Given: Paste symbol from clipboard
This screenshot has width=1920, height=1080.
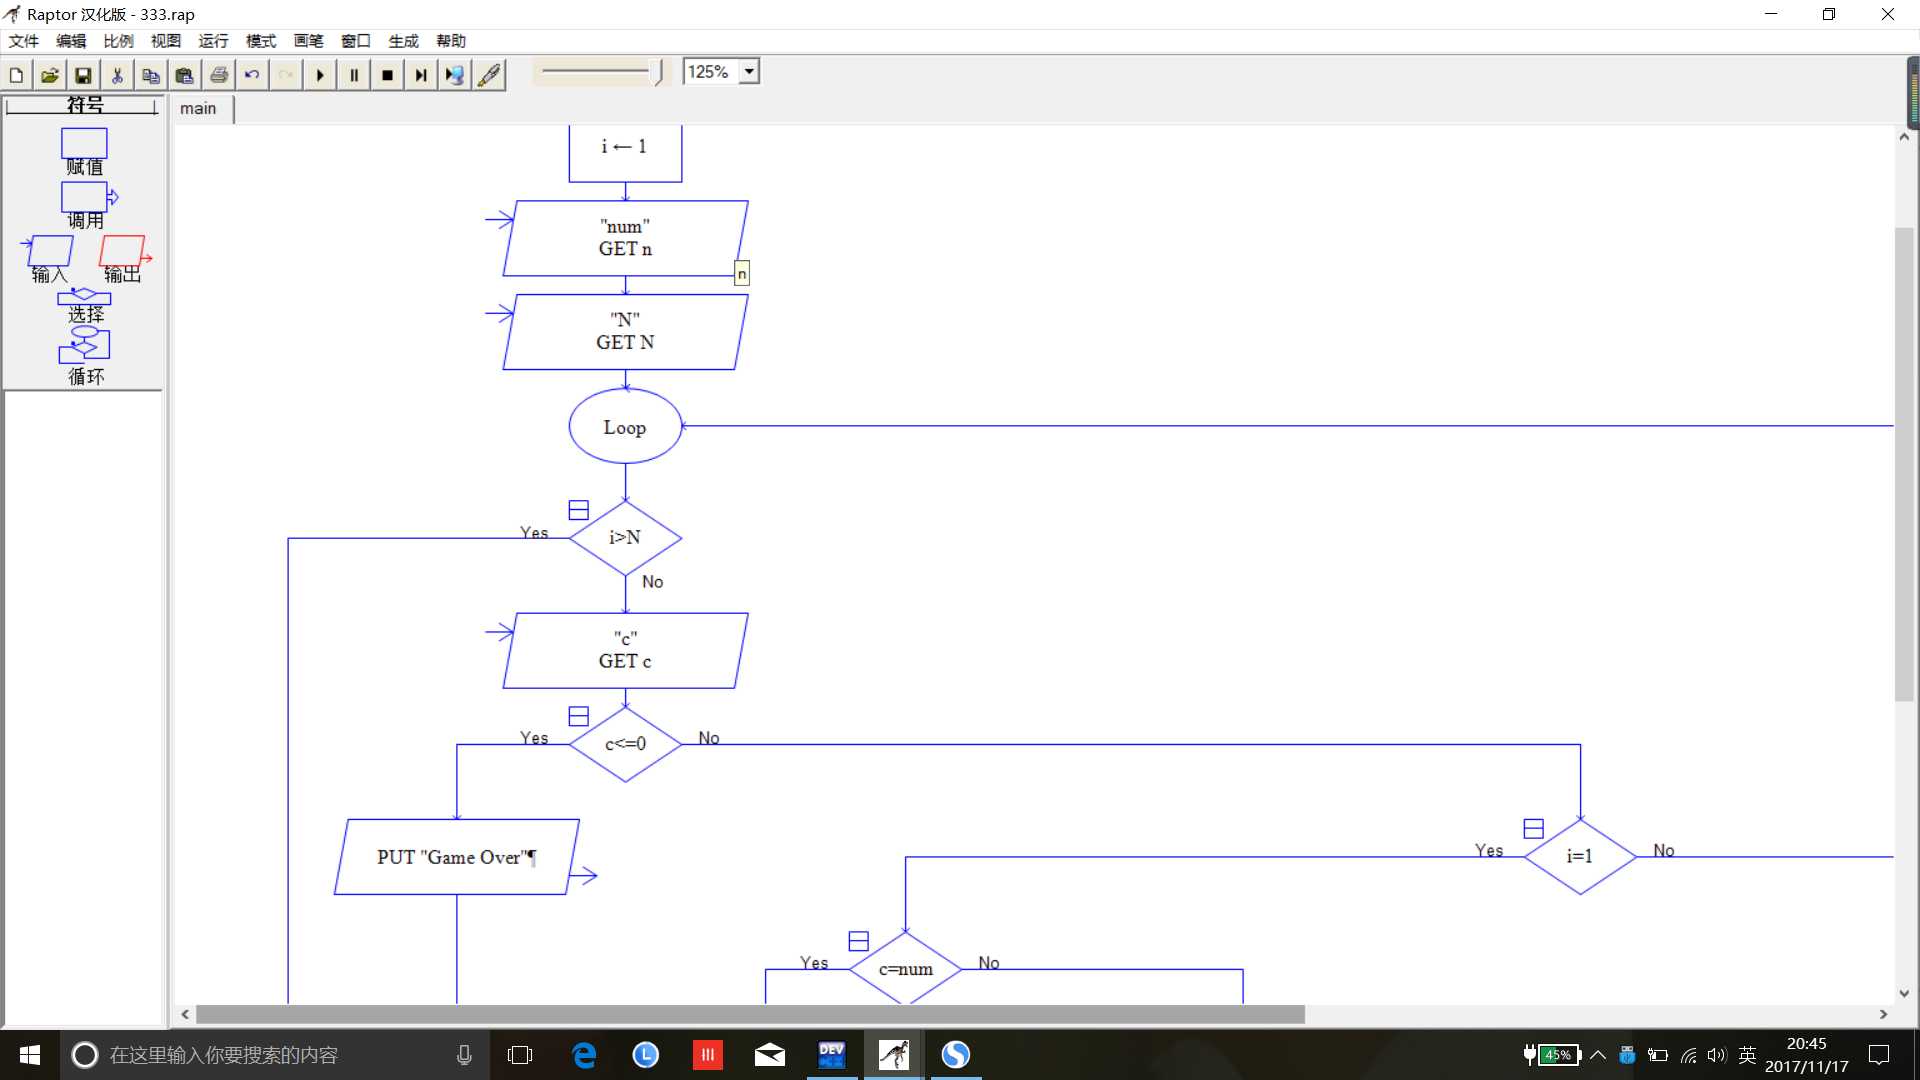Looking at the screenshot, I should pos(185,75).
